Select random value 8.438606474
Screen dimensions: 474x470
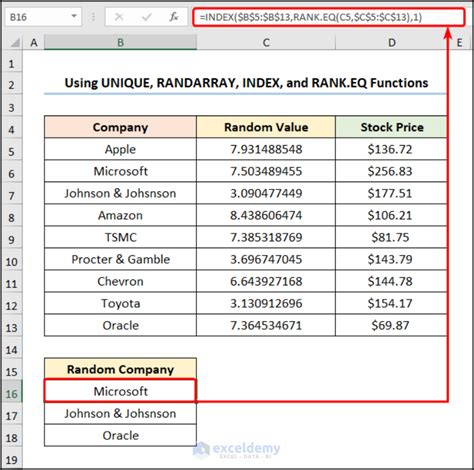coord(266,215)
